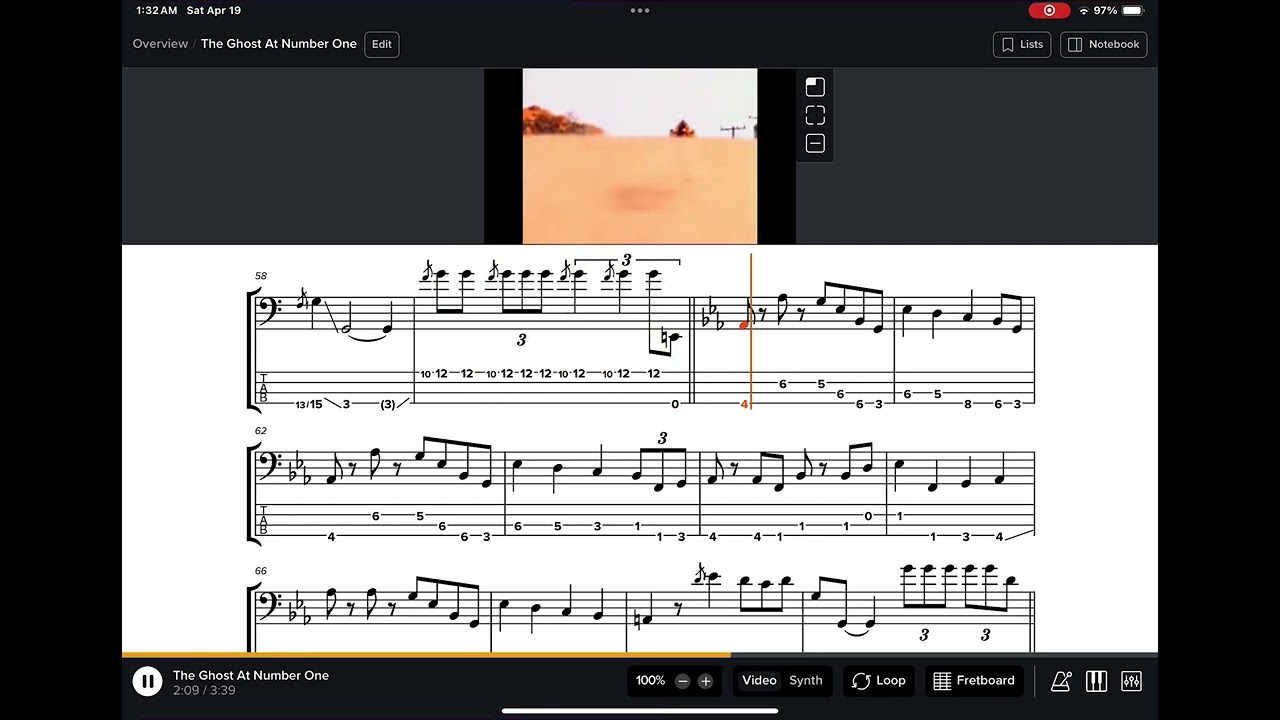Dock video to top layout icon
1280x720 pixels.
[x=815, y=87]
